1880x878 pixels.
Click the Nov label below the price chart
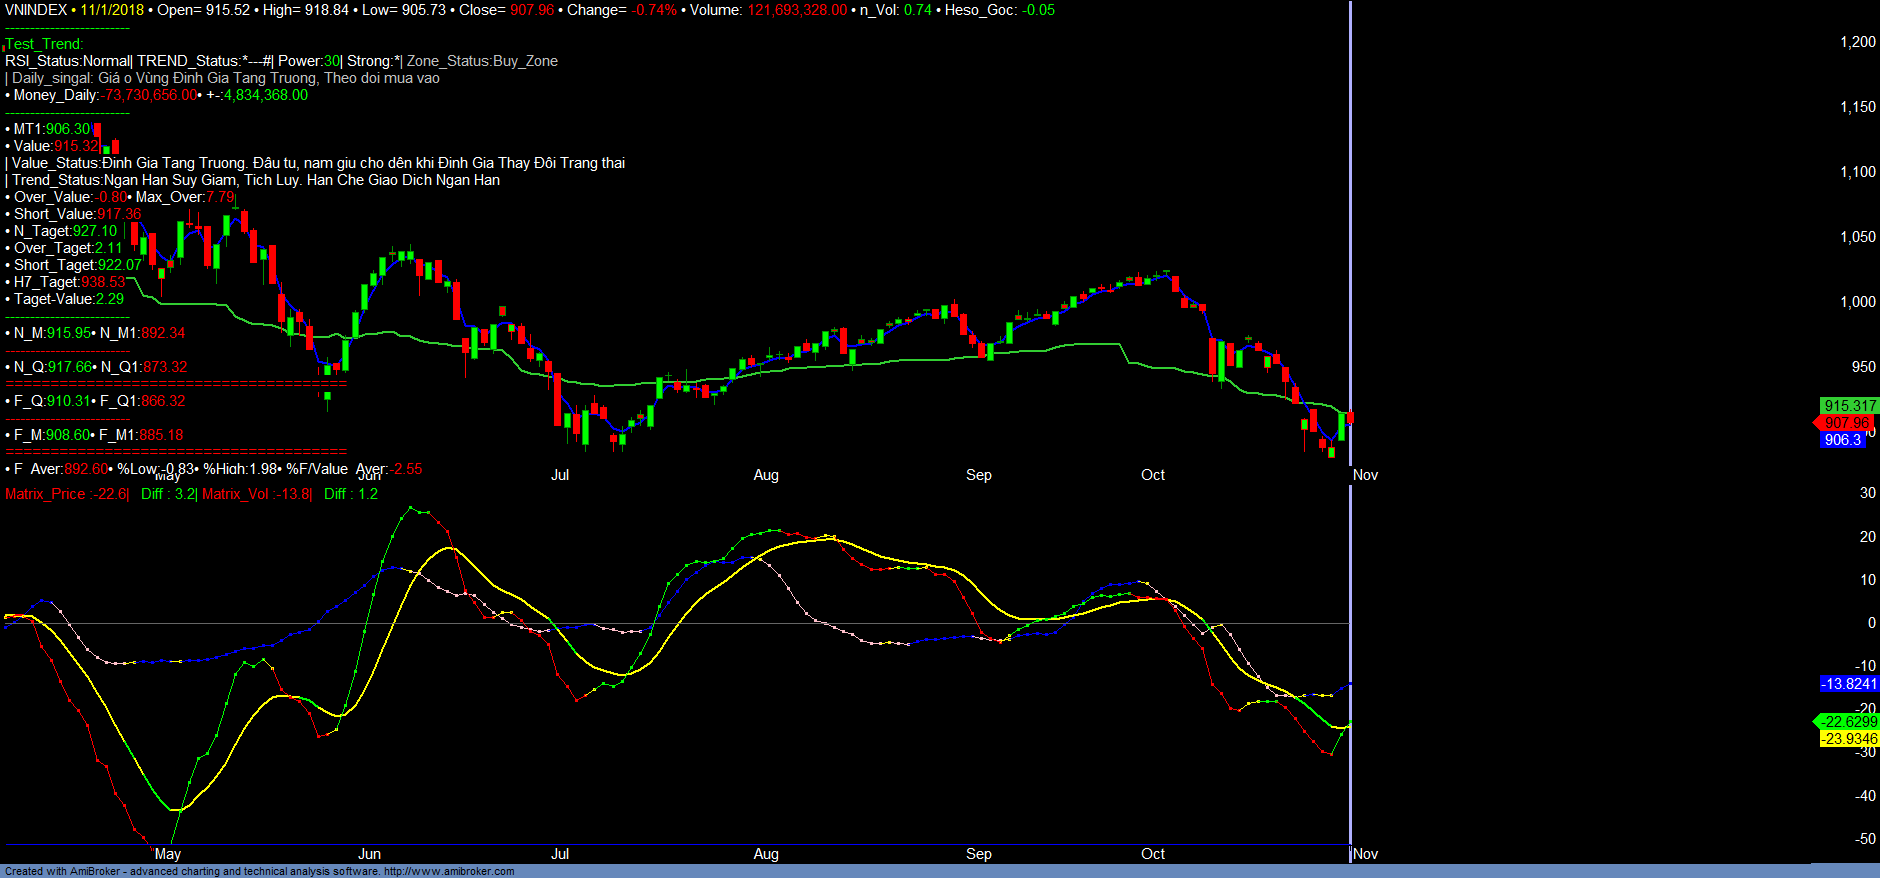point(1365,475)
